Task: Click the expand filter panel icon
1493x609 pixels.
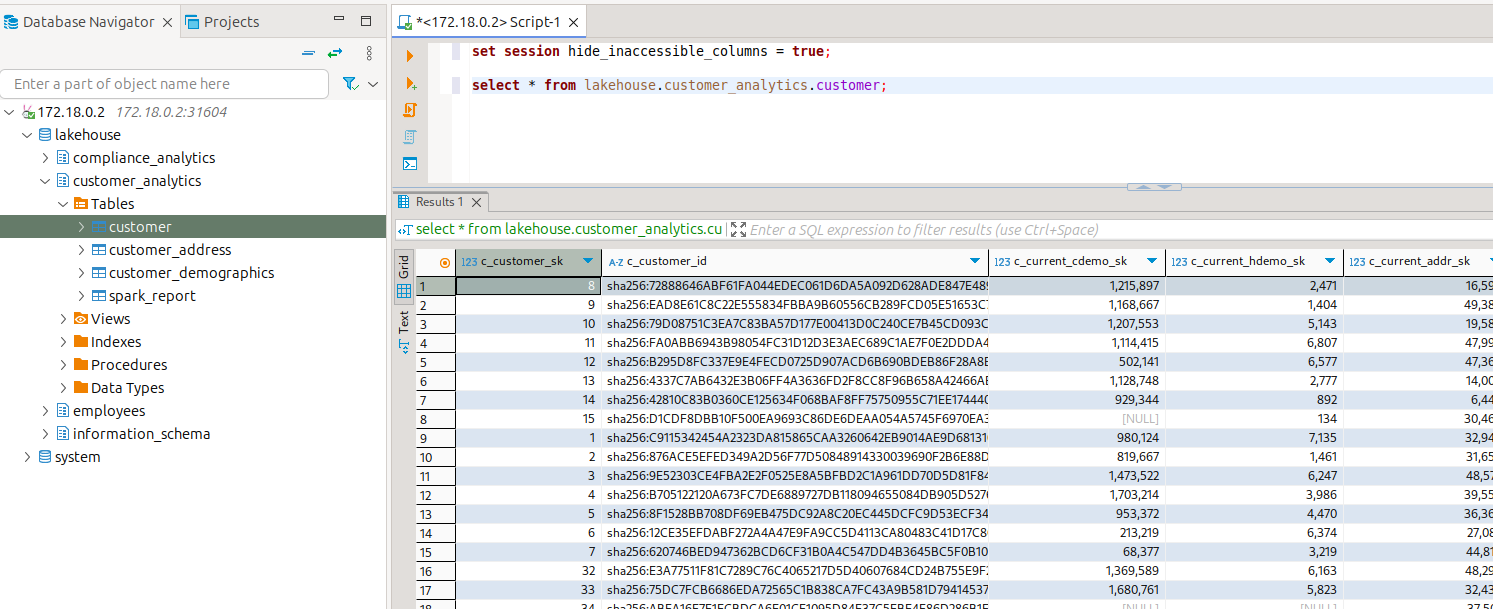Action: tap(739, 230)
